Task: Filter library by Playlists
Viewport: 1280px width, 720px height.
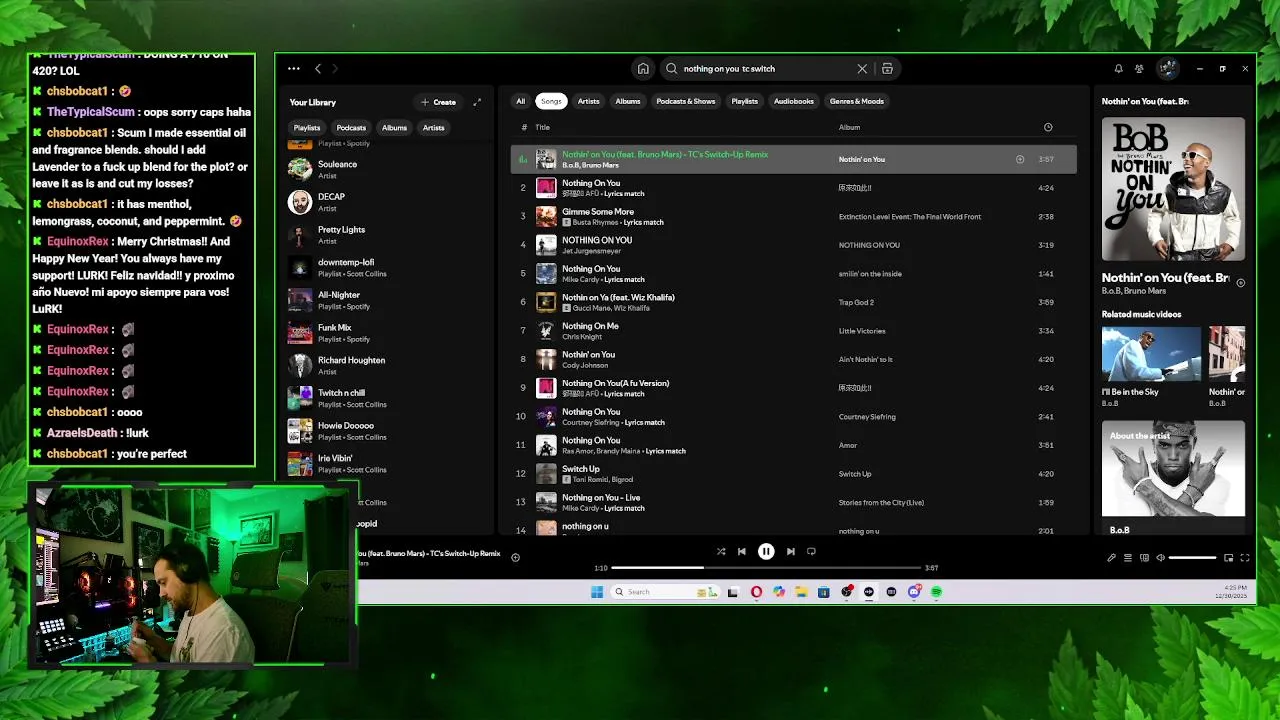Action: (x=307, y=128)
